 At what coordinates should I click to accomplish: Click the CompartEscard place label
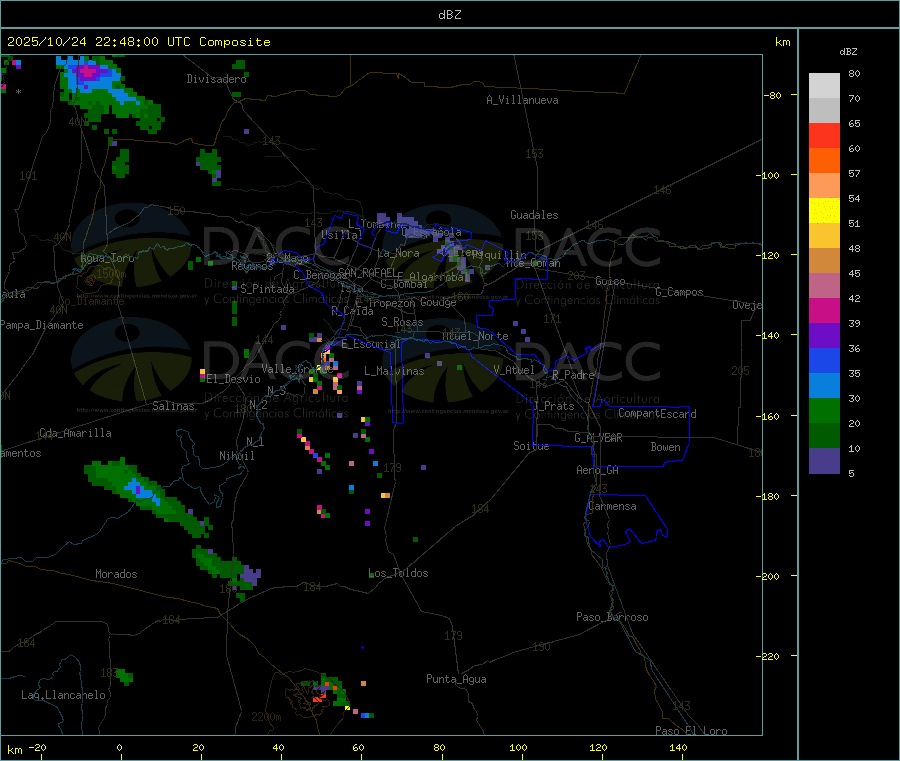(x=657, y=414)
